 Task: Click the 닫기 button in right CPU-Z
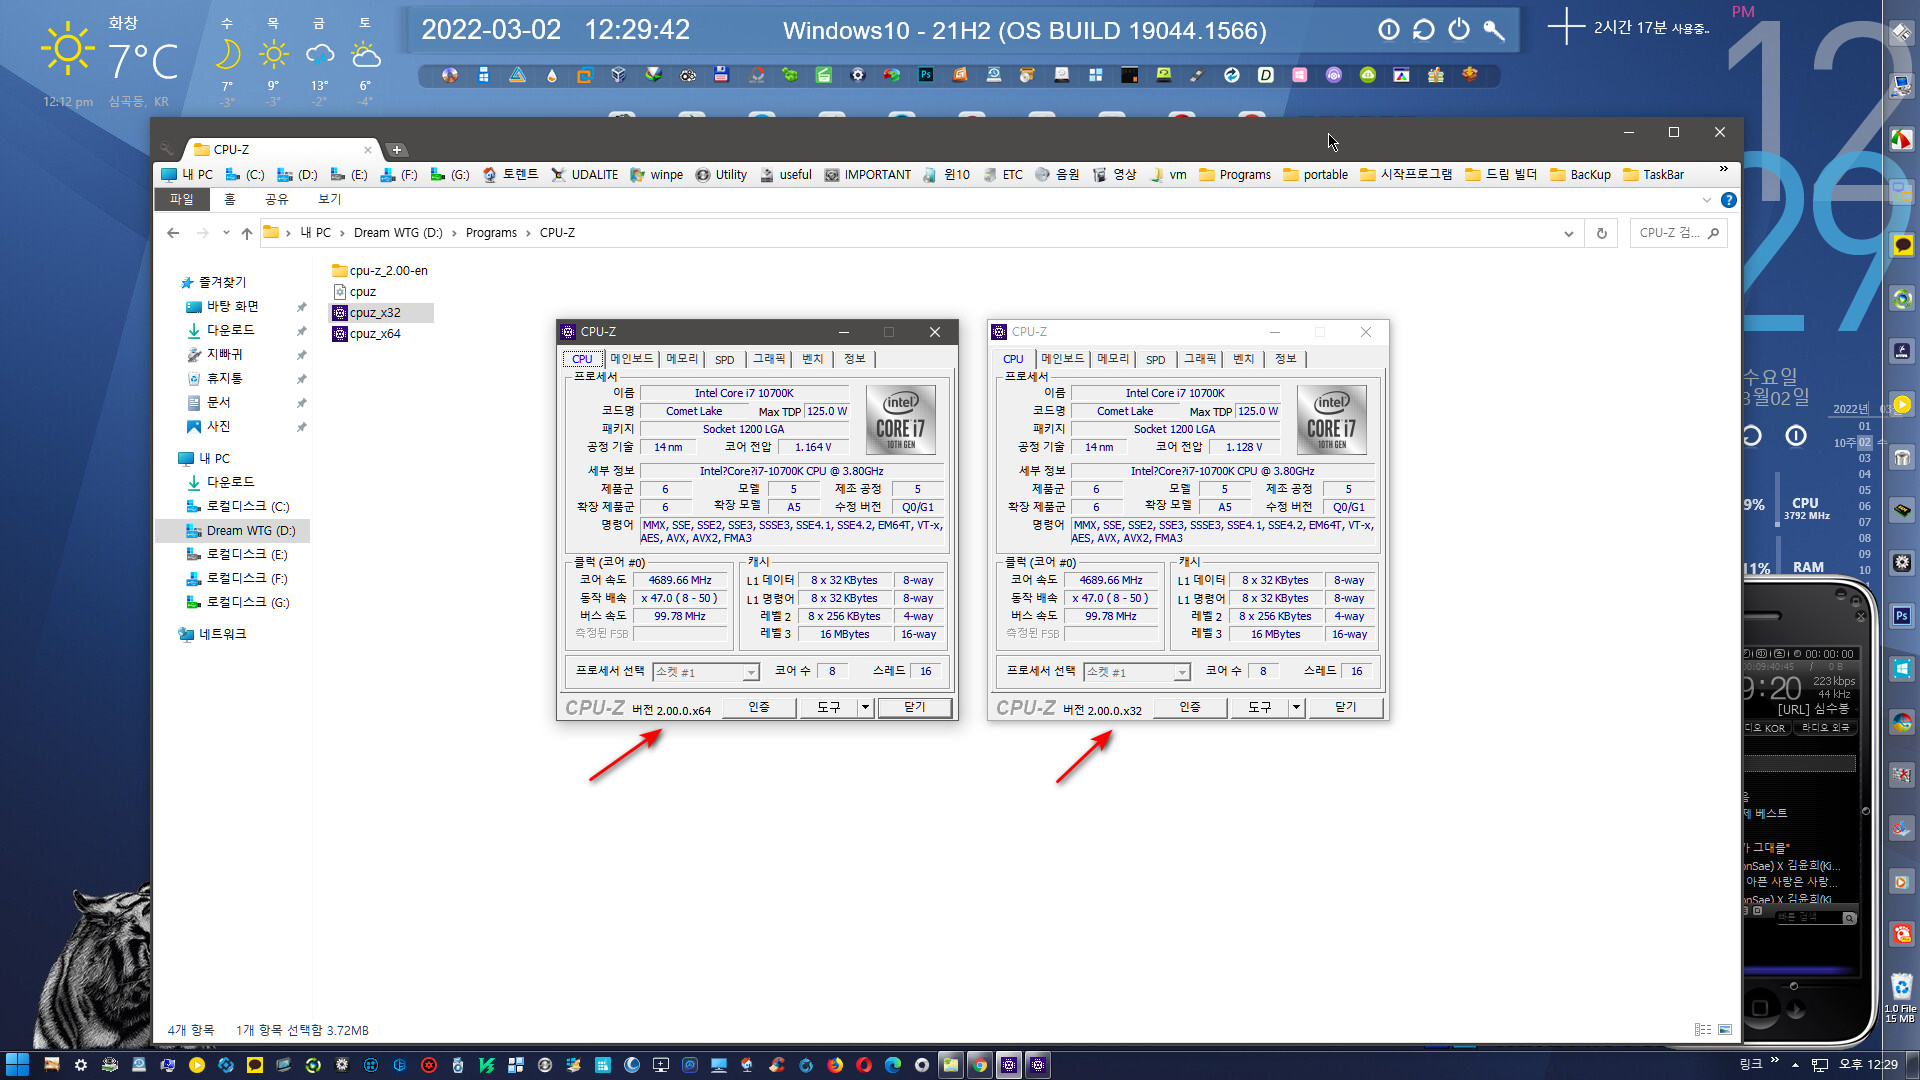[x=1345, y=707]
